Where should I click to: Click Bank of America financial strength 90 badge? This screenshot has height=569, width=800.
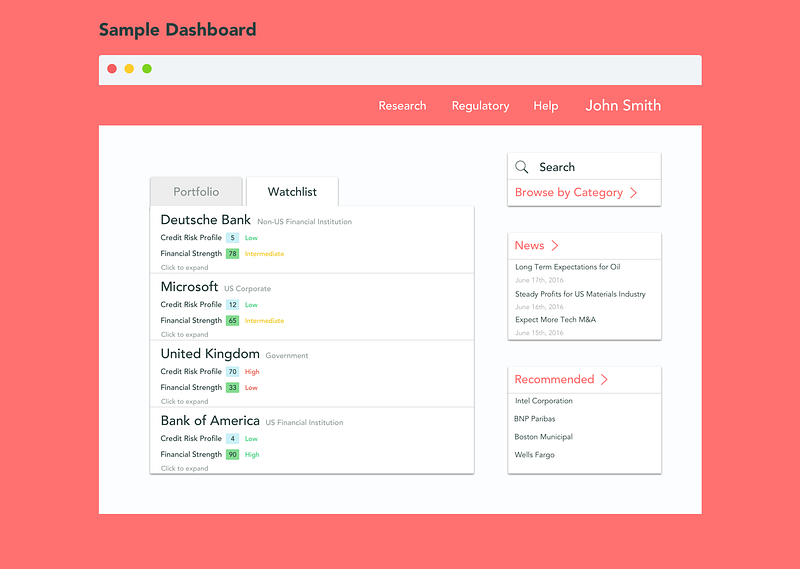click(233, 454)
